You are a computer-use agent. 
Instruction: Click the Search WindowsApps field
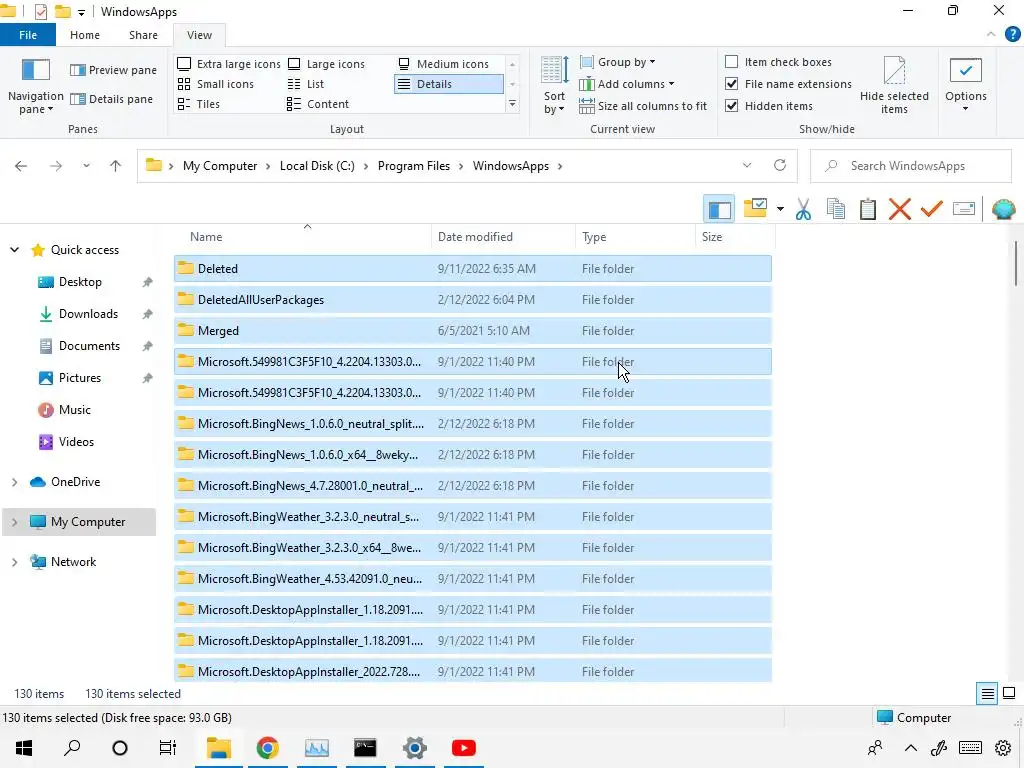point(910,166)
